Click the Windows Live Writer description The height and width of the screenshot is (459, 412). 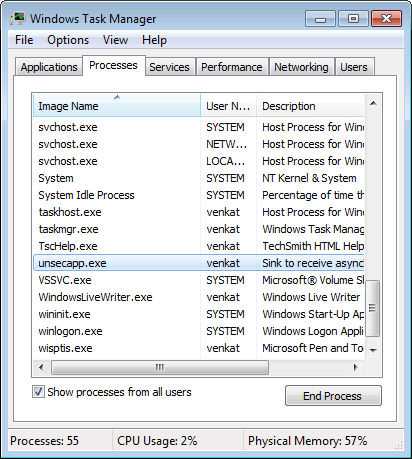coord(311,297)
